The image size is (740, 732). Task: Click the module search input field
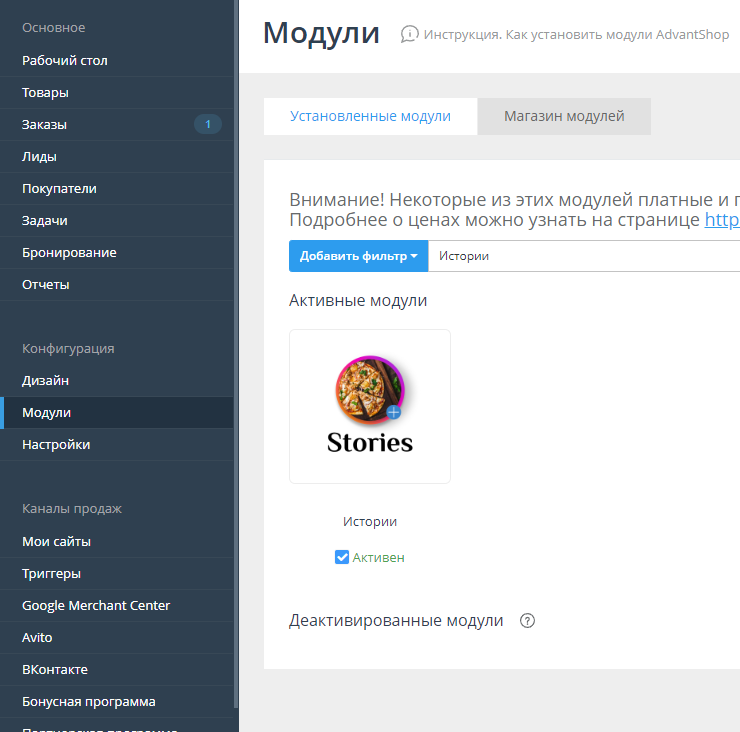tap(585, 256)
